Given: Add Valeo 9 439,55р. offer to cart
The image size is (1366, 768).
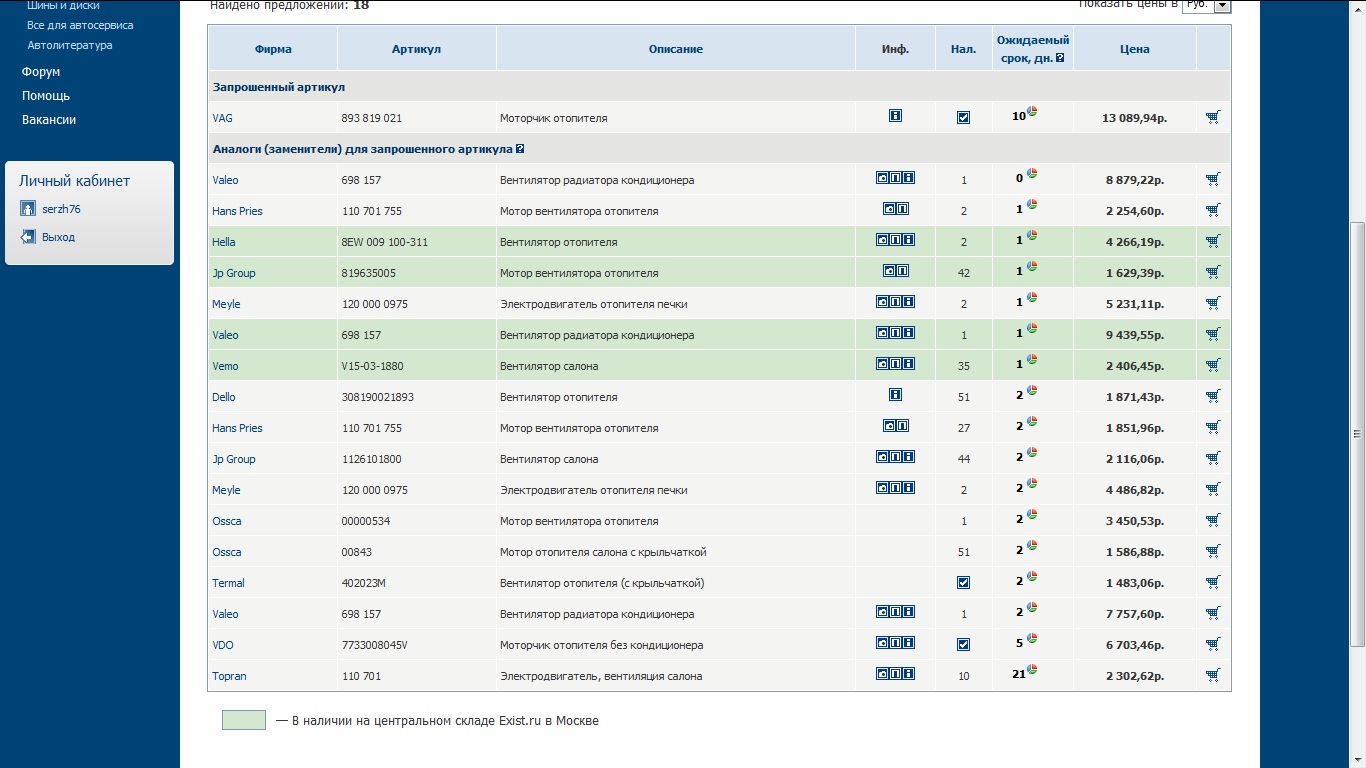Looking at the screenshot, I should pos(1213,334).
